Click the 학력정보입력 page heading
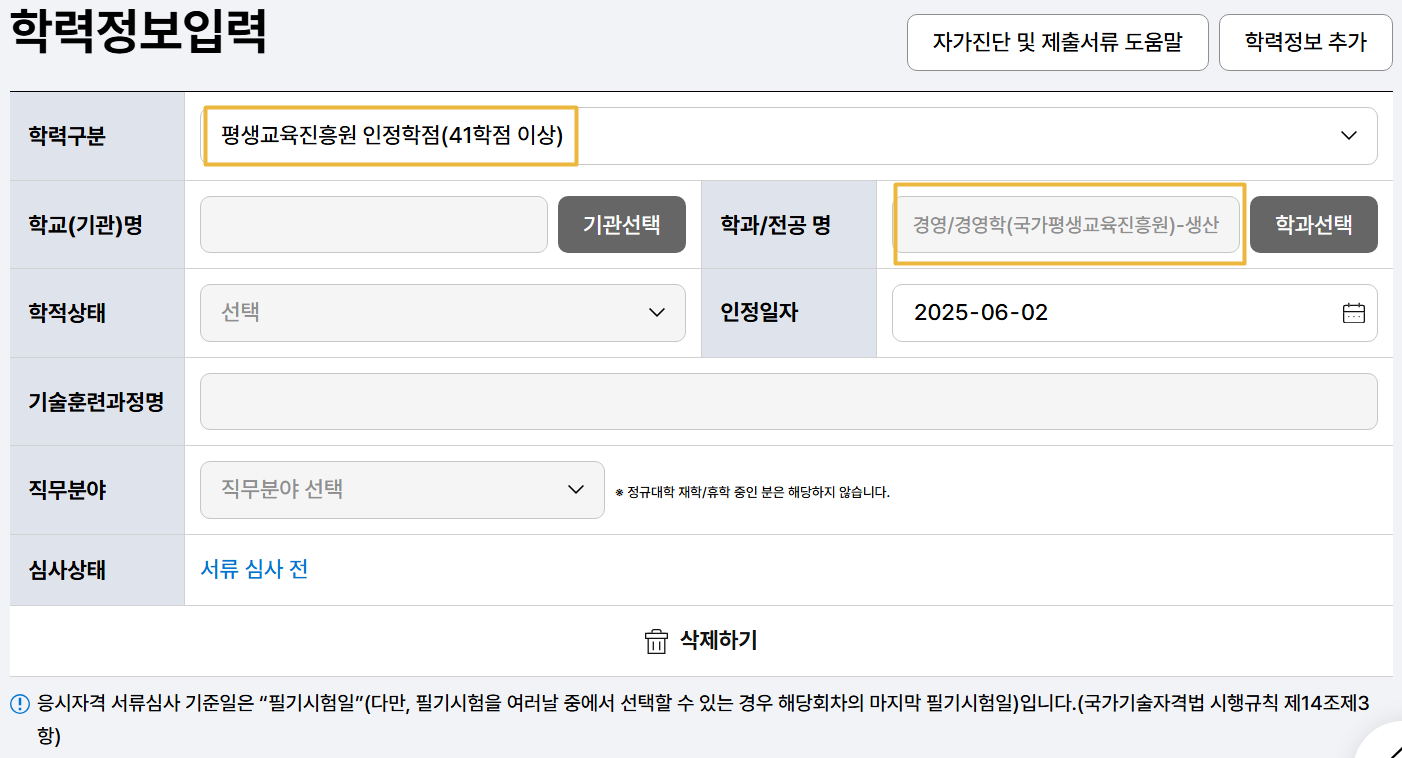Screen dimensions: 1402x758 (138, 32)
